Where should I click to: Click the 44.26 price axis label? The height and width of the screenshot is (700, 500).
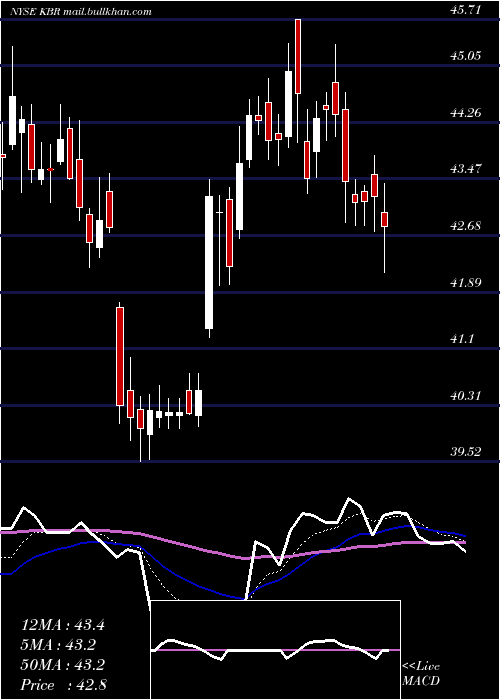(x=466, y=112)
